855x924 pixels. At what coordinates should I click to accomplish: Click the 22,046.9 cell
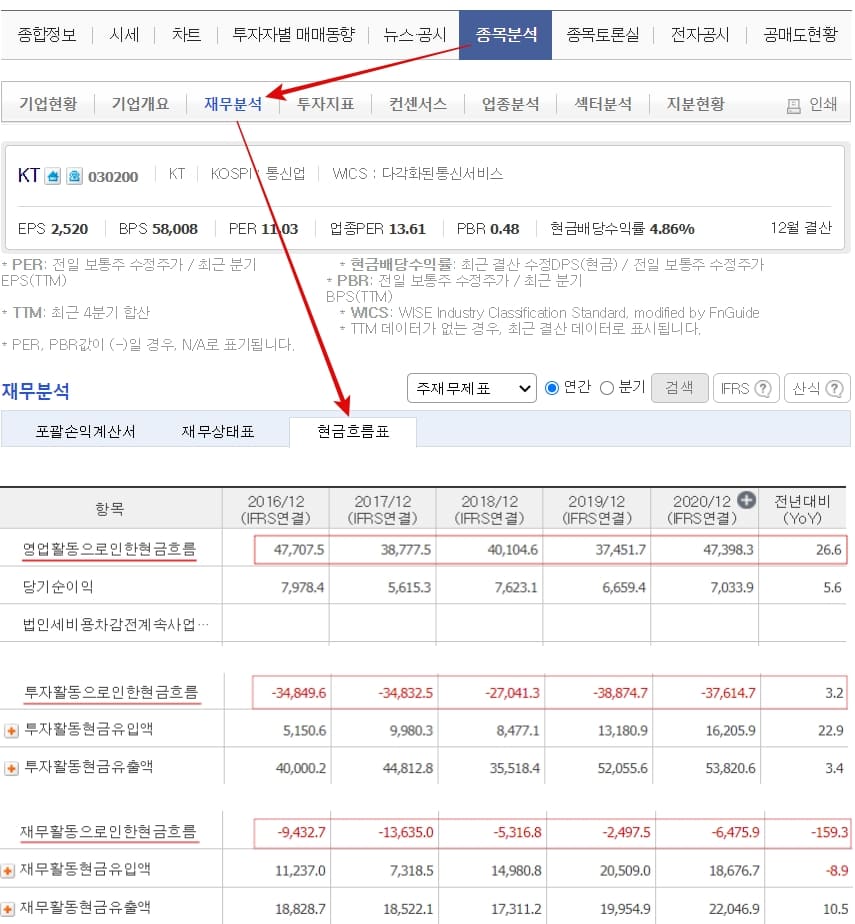pyautogui.click(x=734, y=909)
